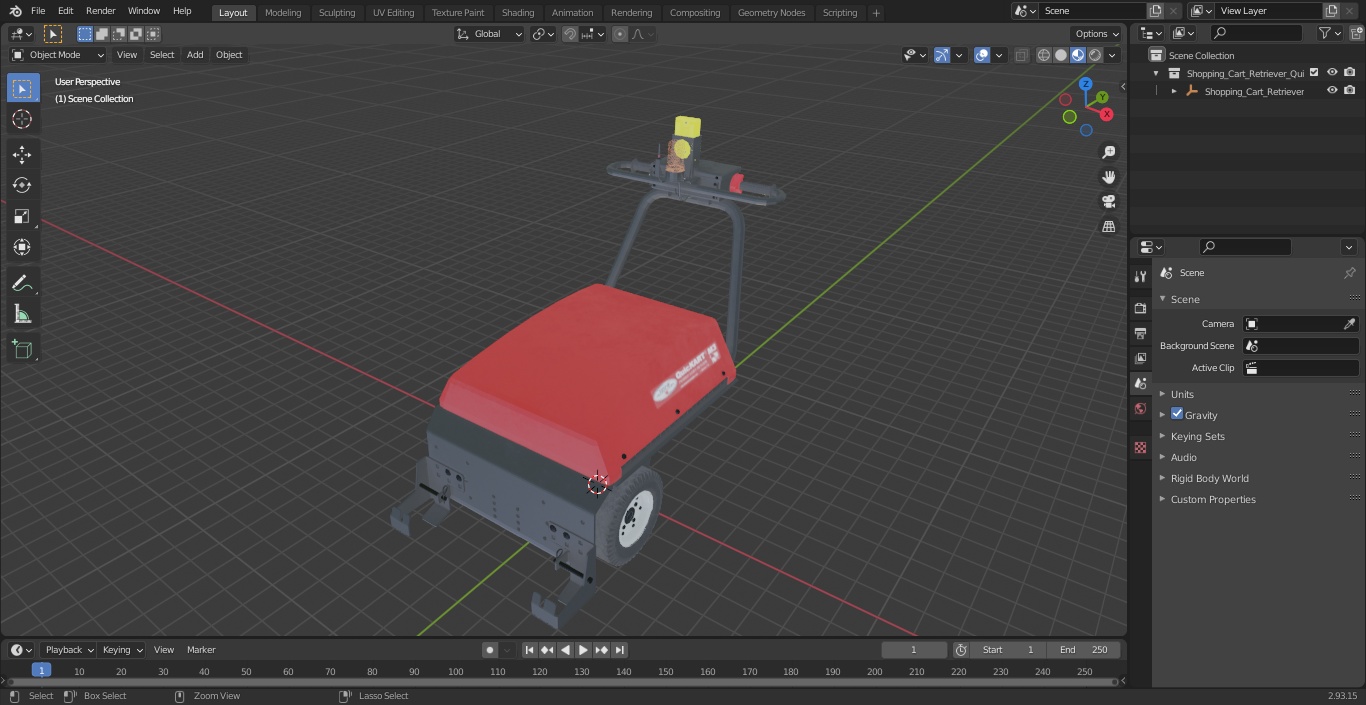Switch to the Shading workspace tab
Image resolution: width=1366 pixels, height=705 pixels.
click(x=518, y=13)
